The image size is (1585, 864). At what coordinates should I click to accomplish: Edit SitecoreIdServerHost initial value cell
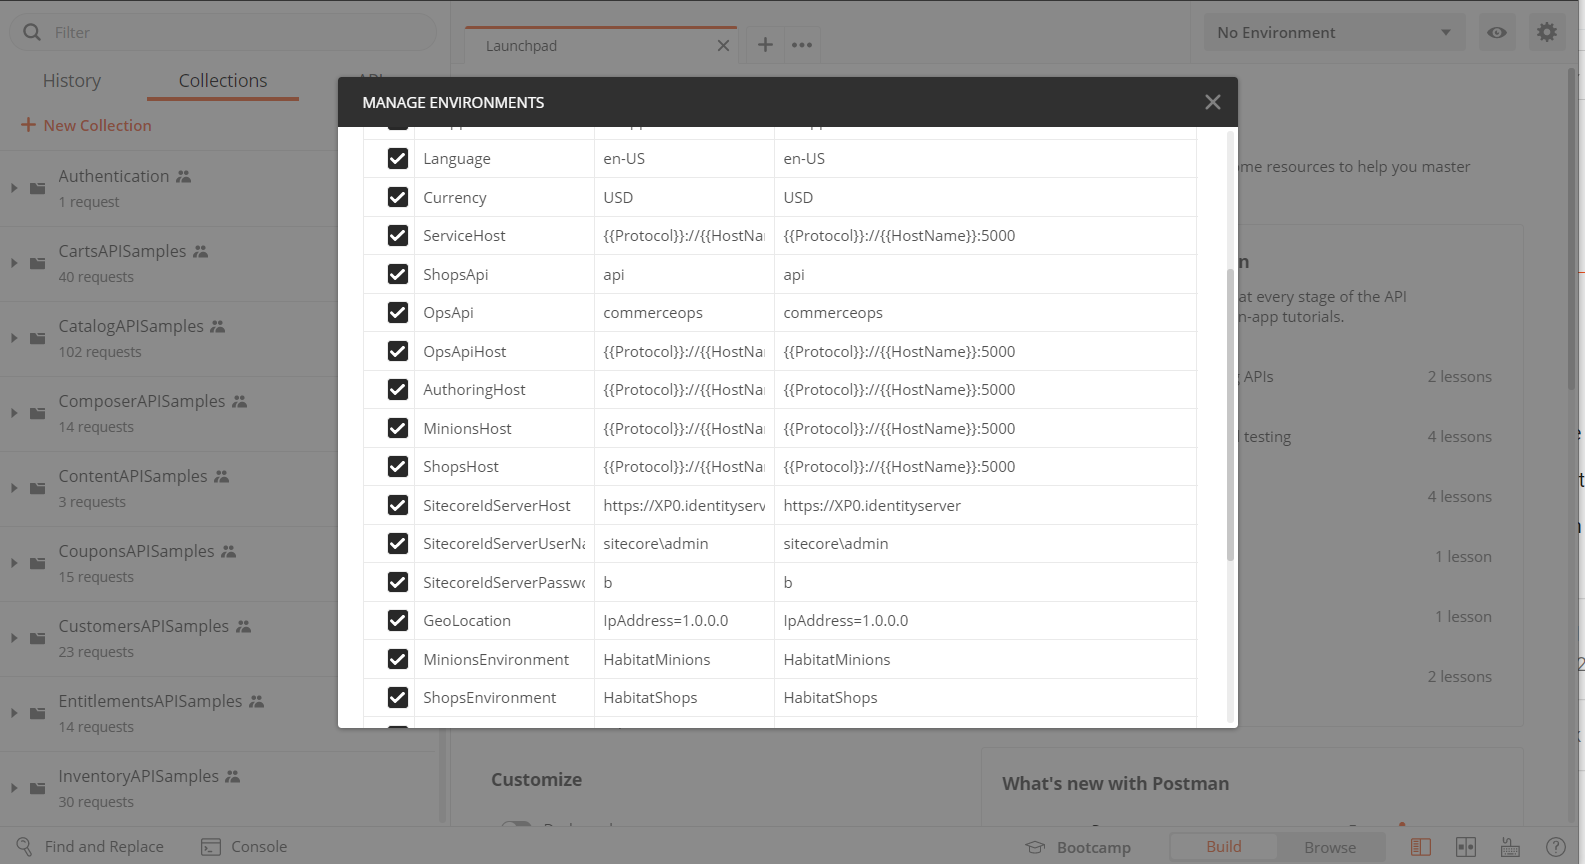[x=684, y=505]
